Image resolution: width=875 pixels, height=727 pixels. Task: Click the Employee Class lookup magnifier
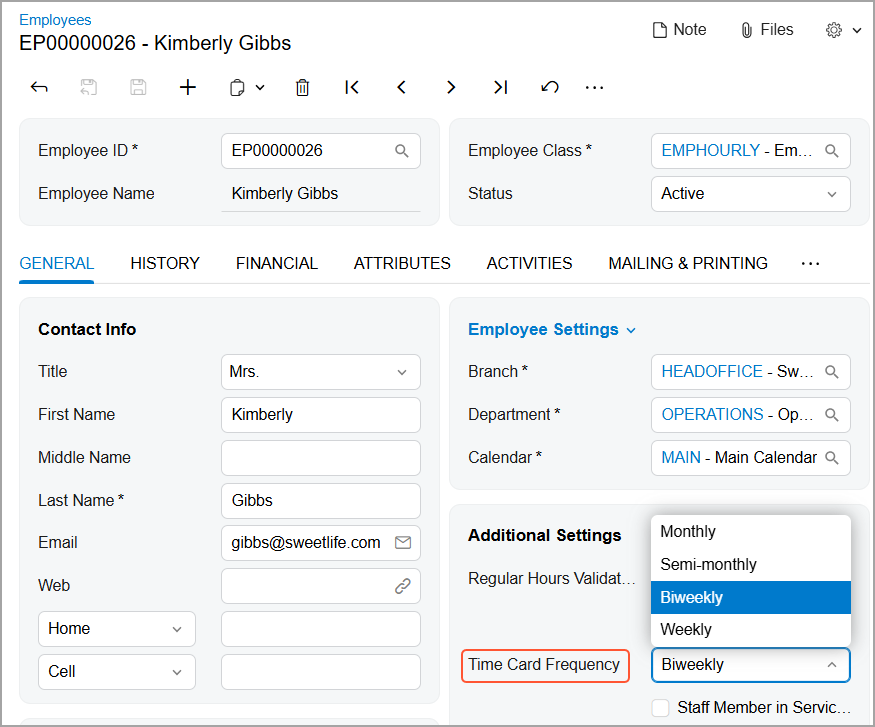(x=831, y=151)
